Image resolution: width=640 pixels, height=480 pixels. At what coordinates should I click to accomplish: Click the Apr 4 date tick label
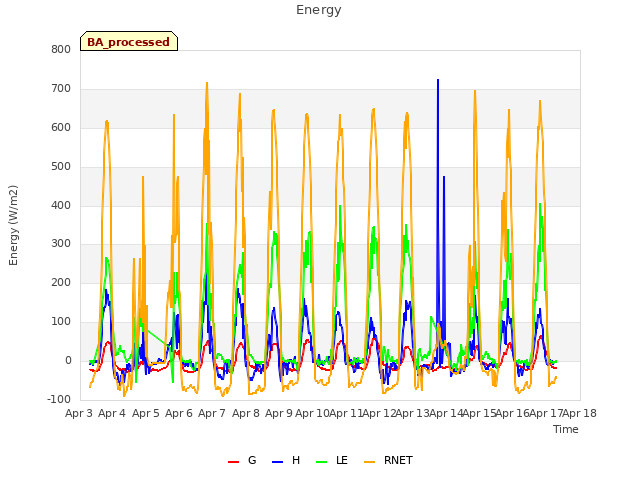click(112, 413)
